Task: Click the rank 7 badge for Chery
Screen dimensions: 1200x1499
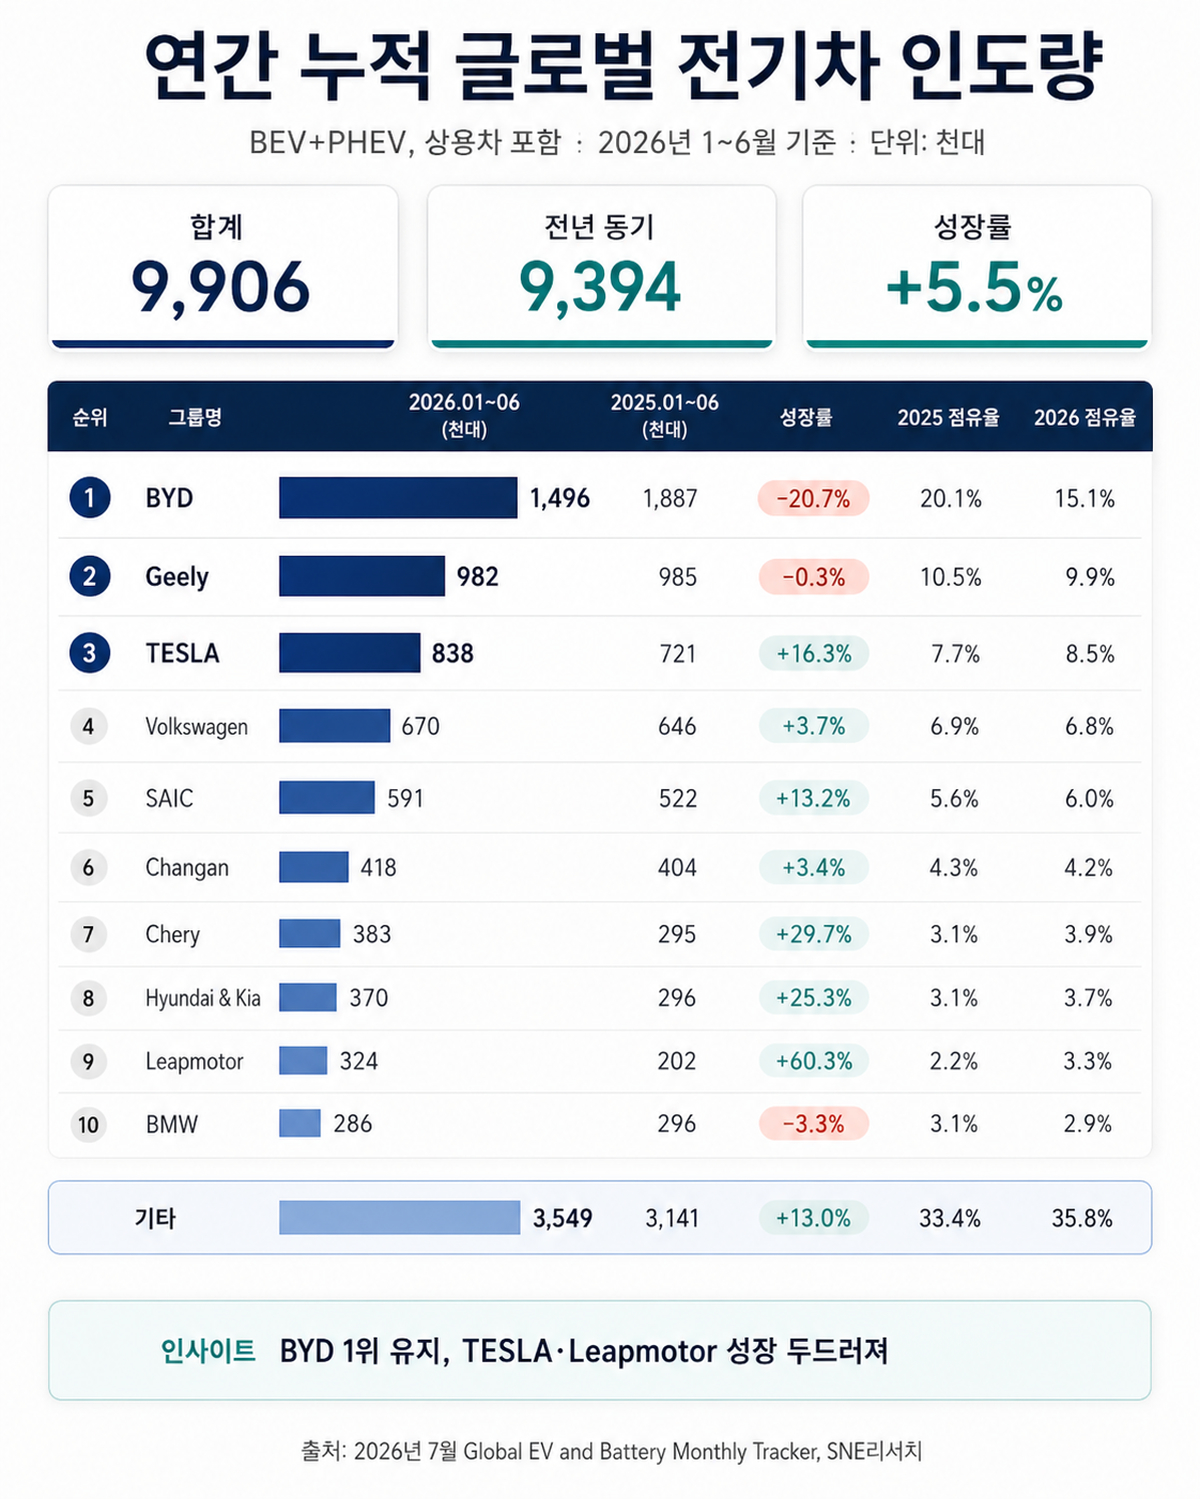Action: coord(88,934)
